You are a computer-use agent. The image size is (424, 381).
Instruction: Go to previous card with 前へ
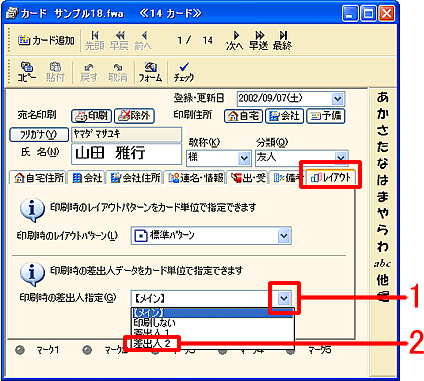point(143,41)
